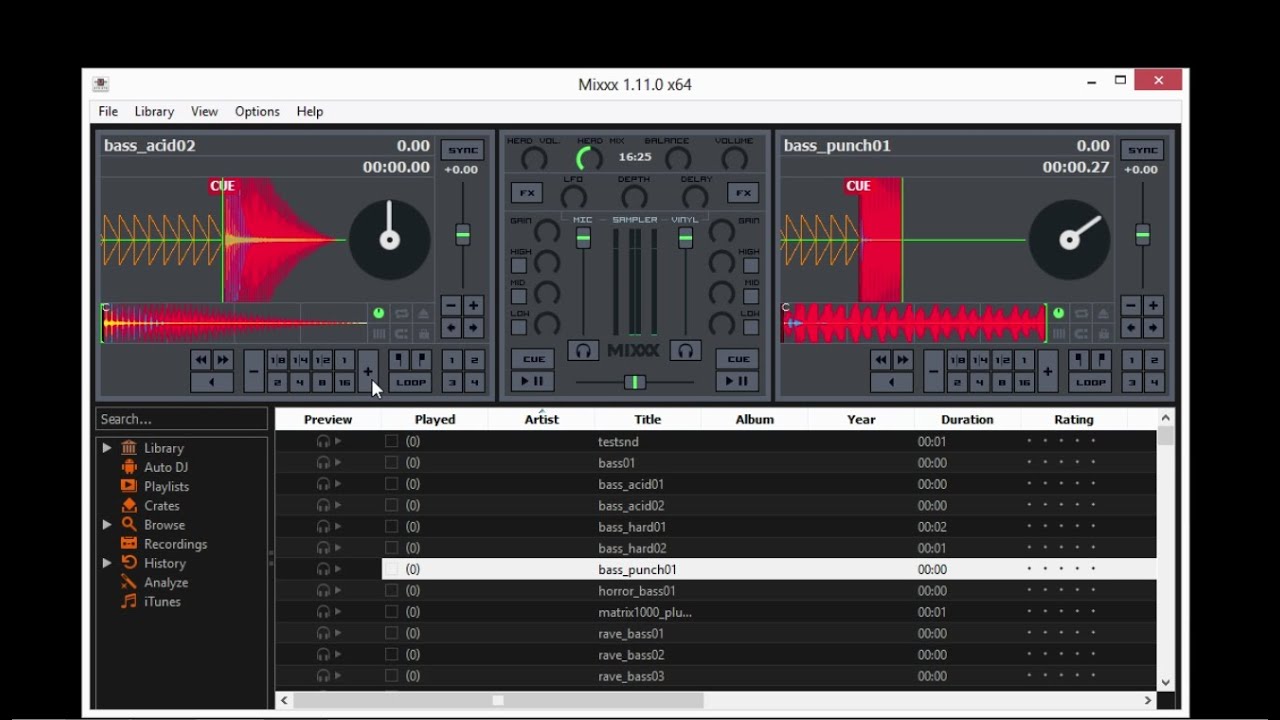Toggle reverse playback on bass_acid02 deck
Screen dimensions: 1280x720
(212, 382)
